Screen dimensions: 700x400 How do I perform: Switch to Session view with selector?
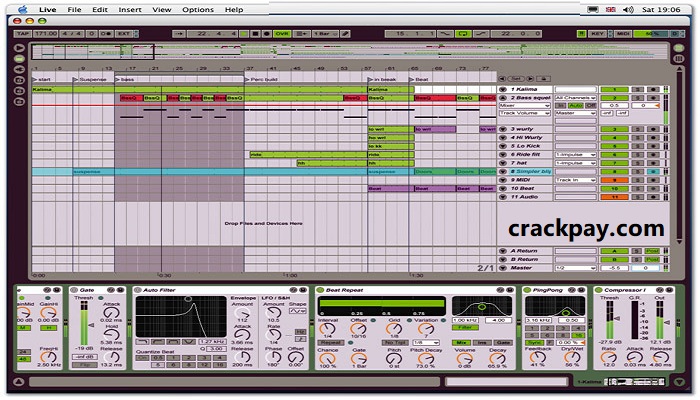click(x=679, y=58)
